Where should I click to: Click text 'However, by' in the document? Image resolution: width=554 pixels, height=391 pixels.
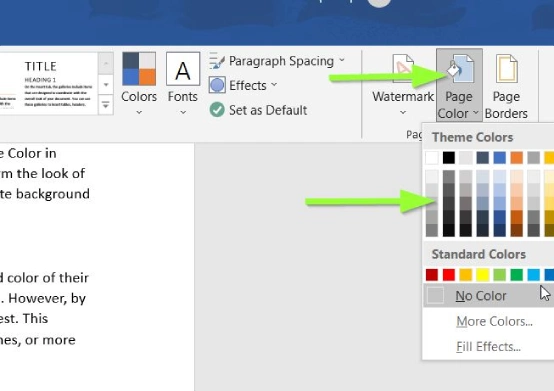(x=47, y=298)
